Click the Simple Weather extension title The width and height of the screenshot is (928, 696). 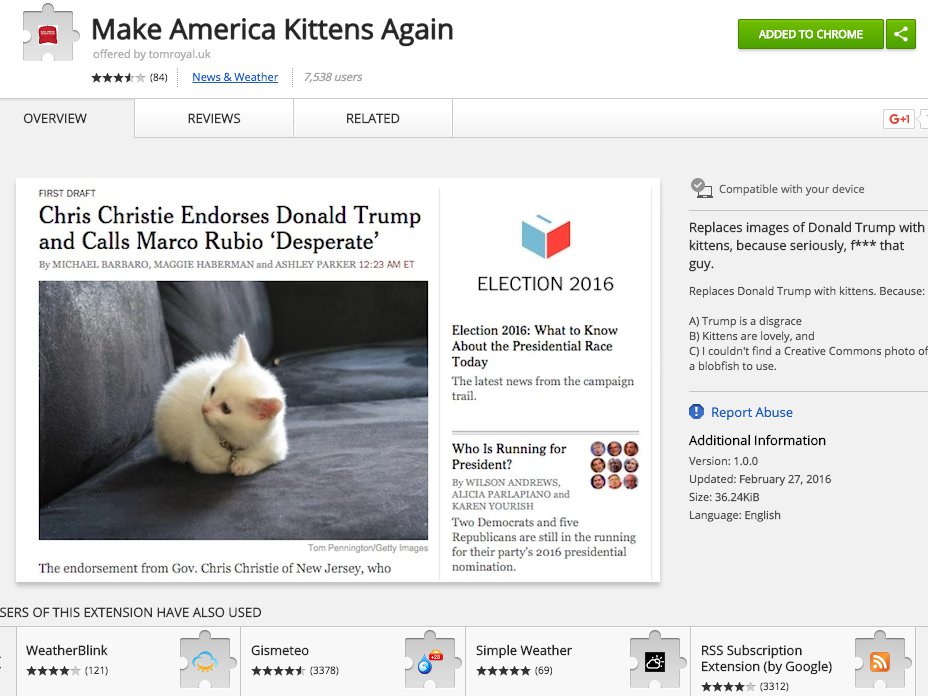point(524,650)
